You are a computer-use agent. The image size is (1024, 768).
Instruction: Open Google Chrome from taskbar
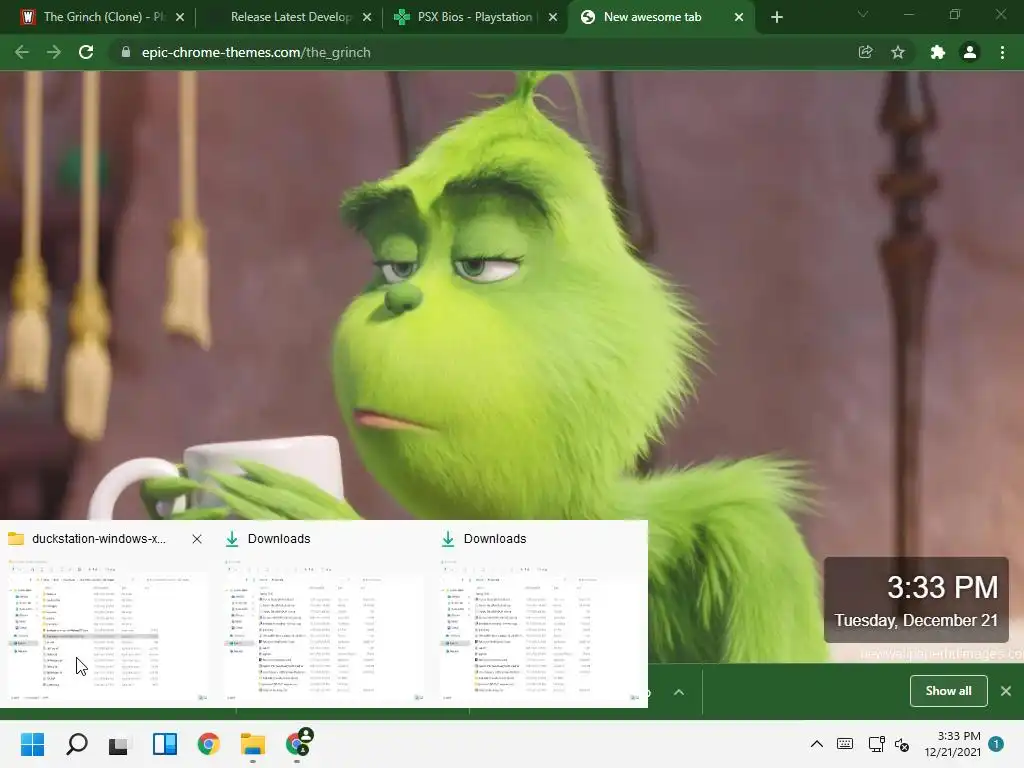(x=208, y=744)
